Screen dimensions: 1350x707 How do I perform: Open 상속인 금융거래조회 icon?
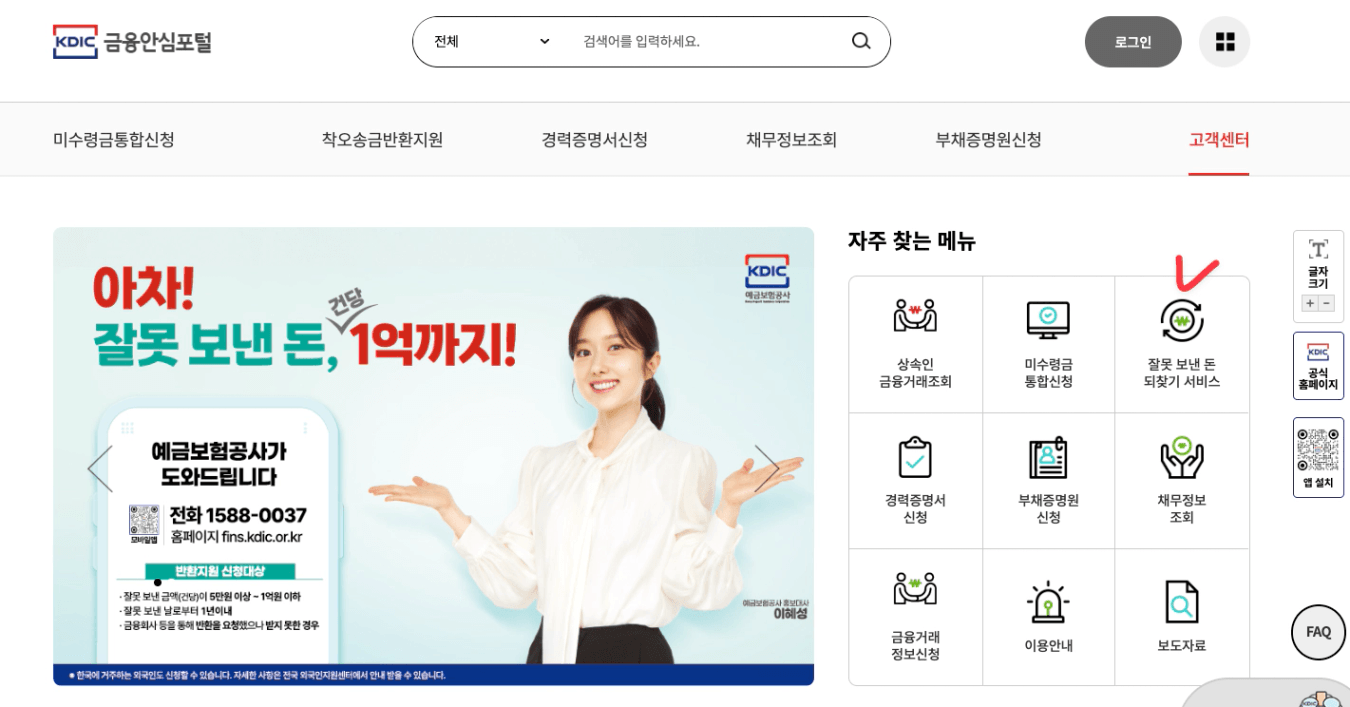[x=915, y=317]
